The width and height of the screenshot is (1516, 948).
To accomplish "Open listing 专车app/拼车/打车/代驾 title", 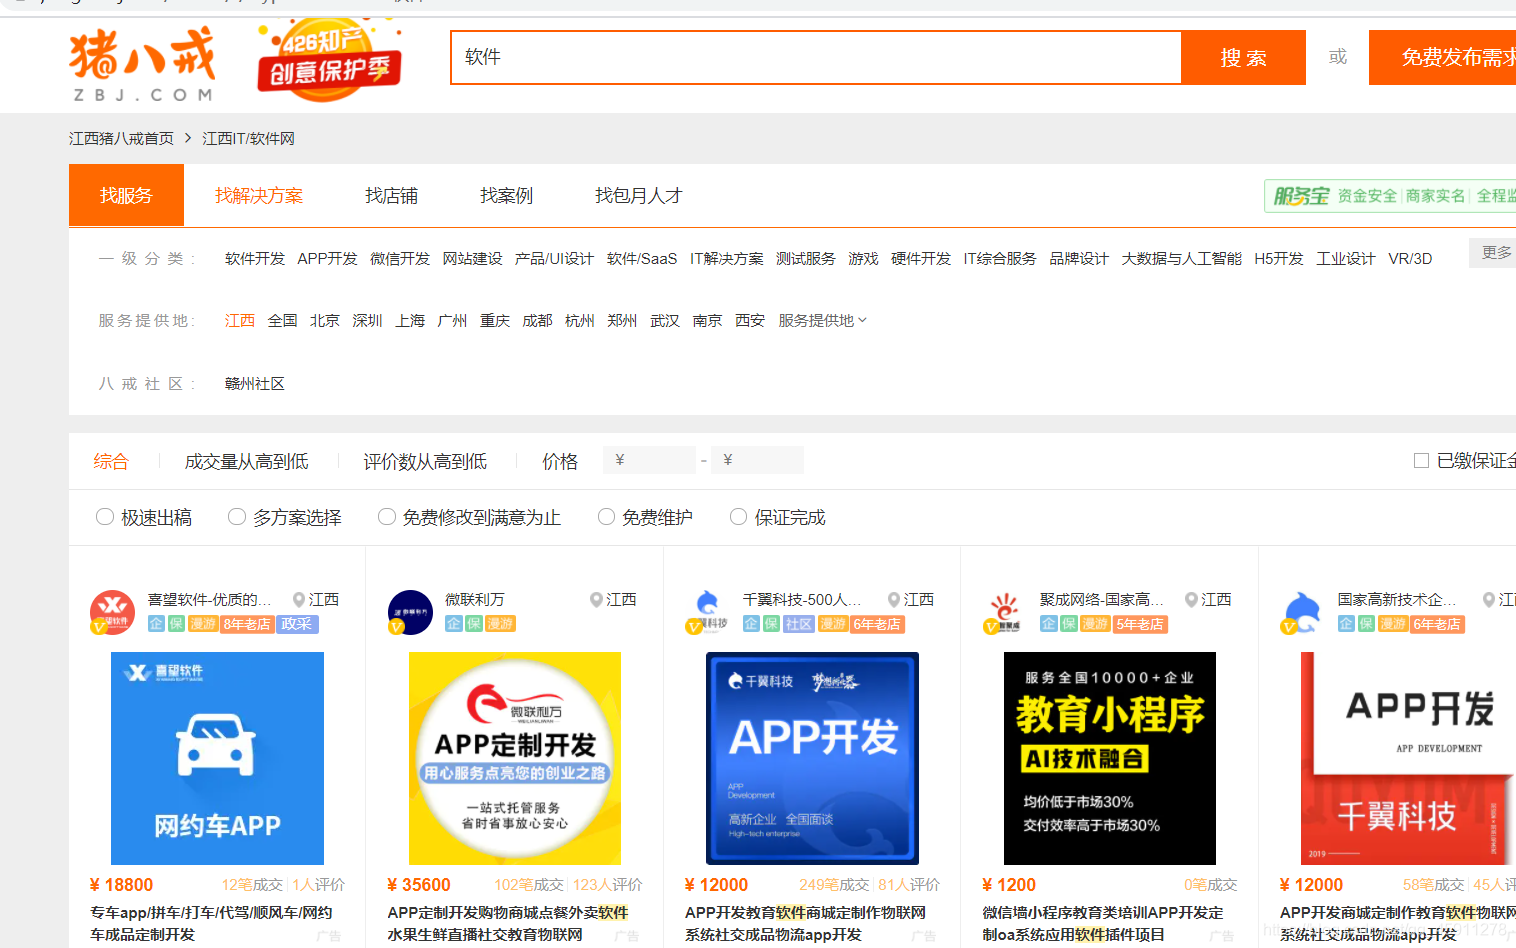I will coord(211,923).
